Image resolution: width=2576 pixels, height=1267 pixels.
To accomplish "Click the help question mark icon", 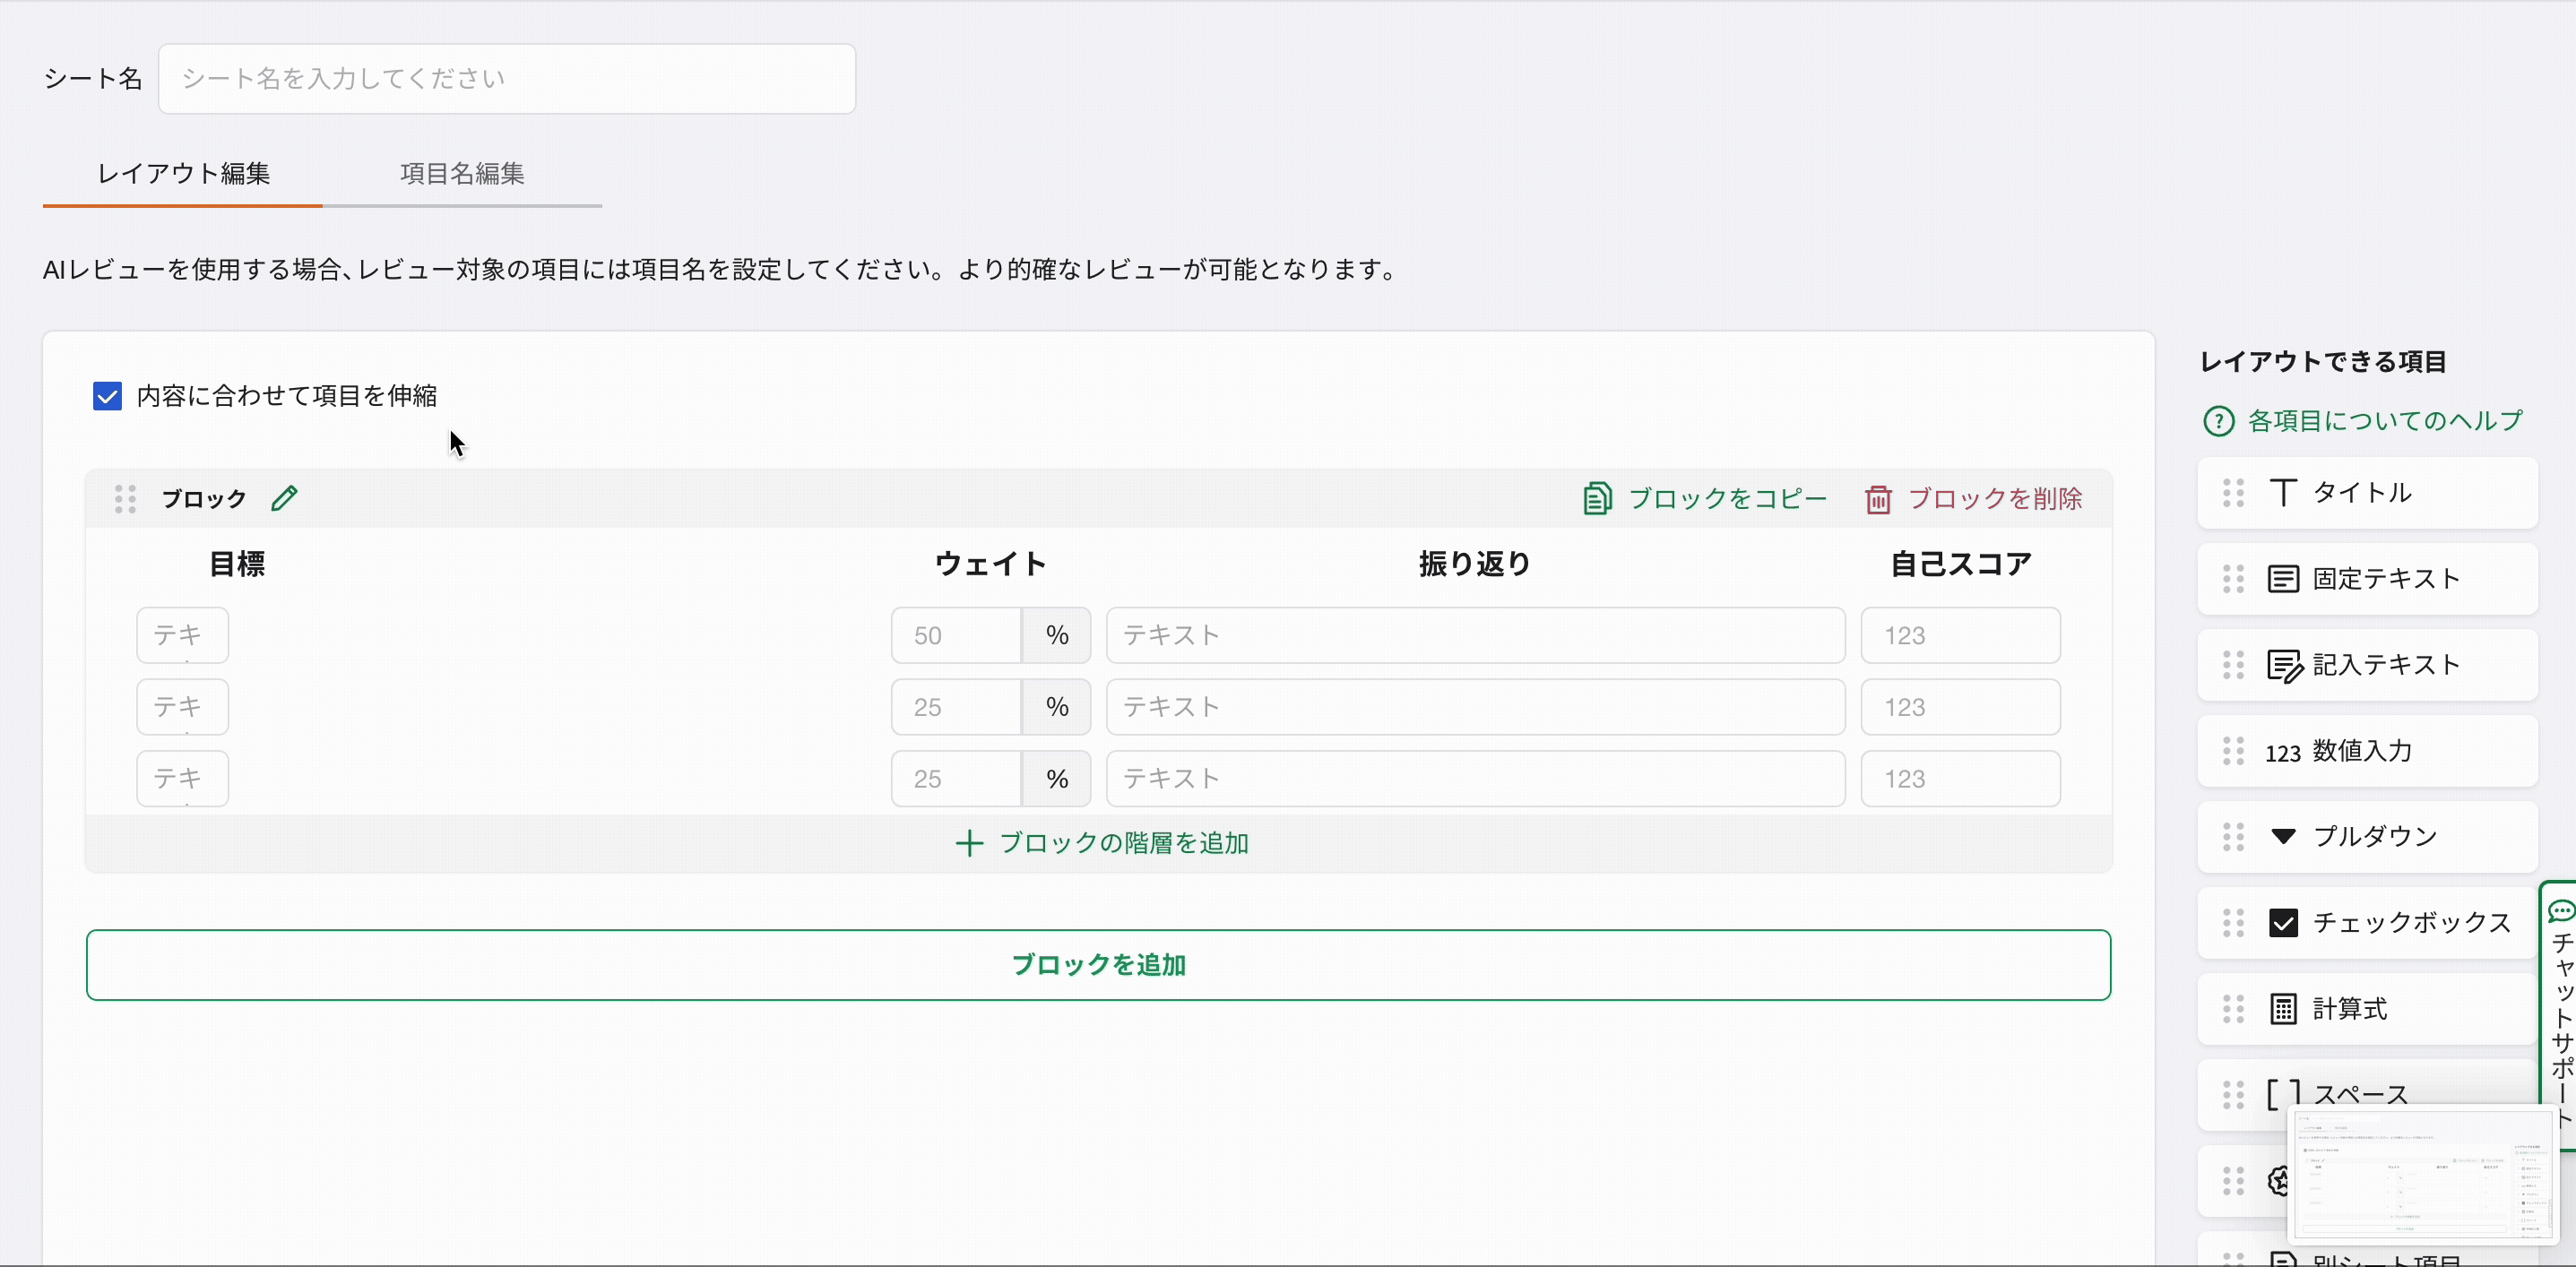I will coord(2218,421).
